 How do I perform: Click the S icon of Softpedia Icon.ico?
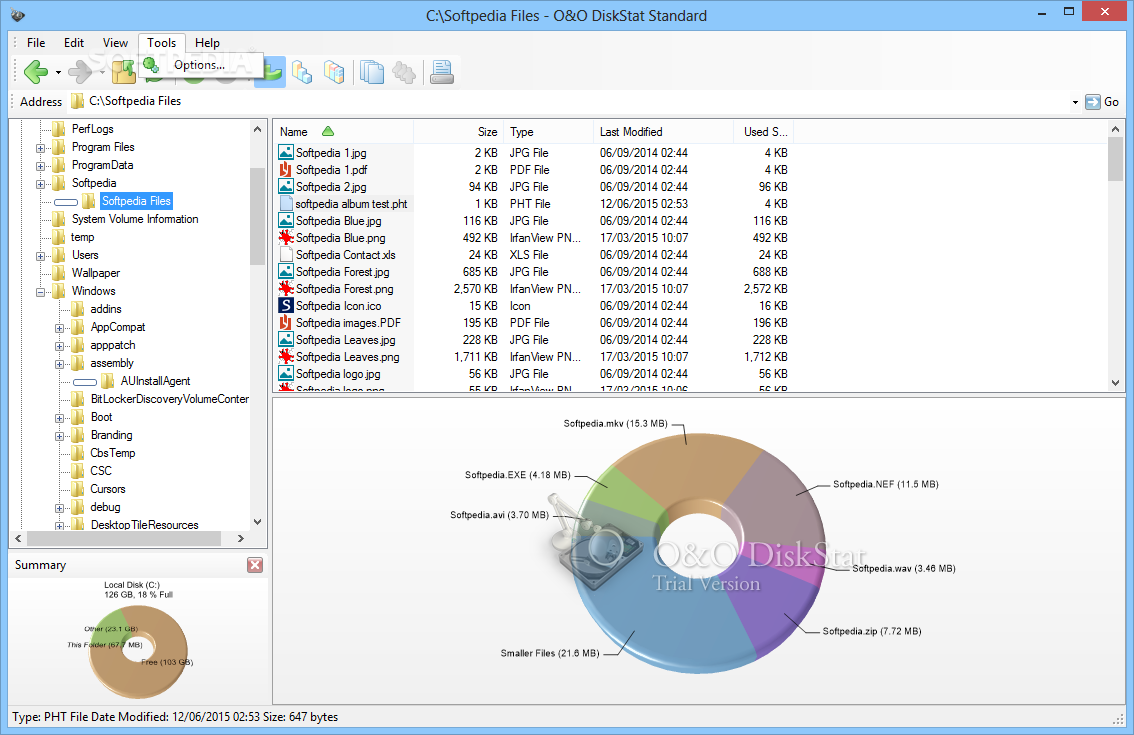click(x=286, y=305)
